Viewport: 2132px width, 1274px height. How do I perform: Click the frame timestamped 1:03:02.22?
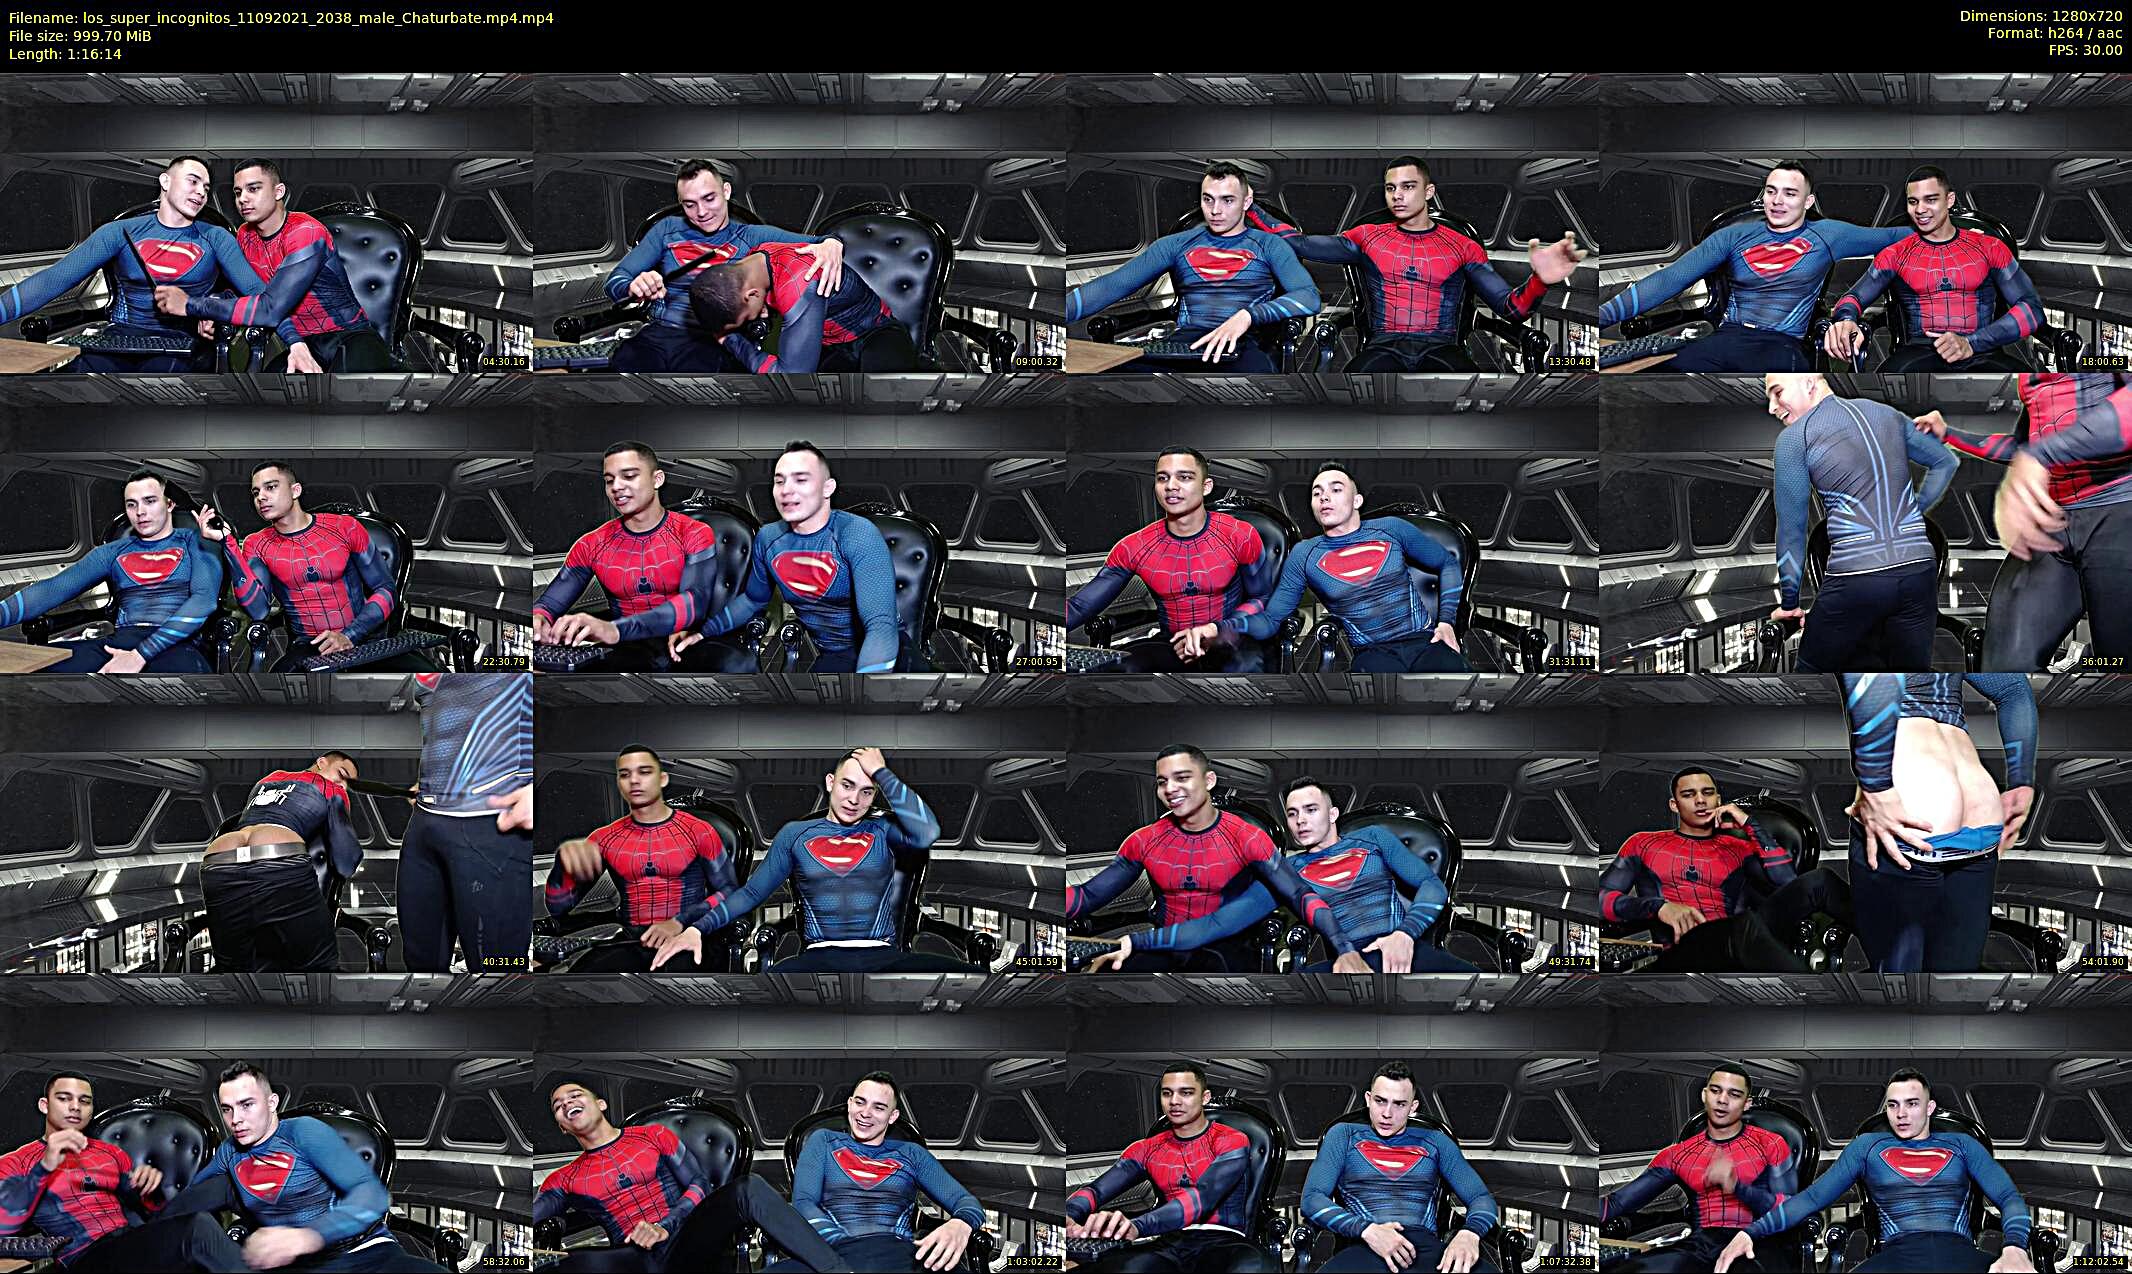click(x=799, y=1123)
